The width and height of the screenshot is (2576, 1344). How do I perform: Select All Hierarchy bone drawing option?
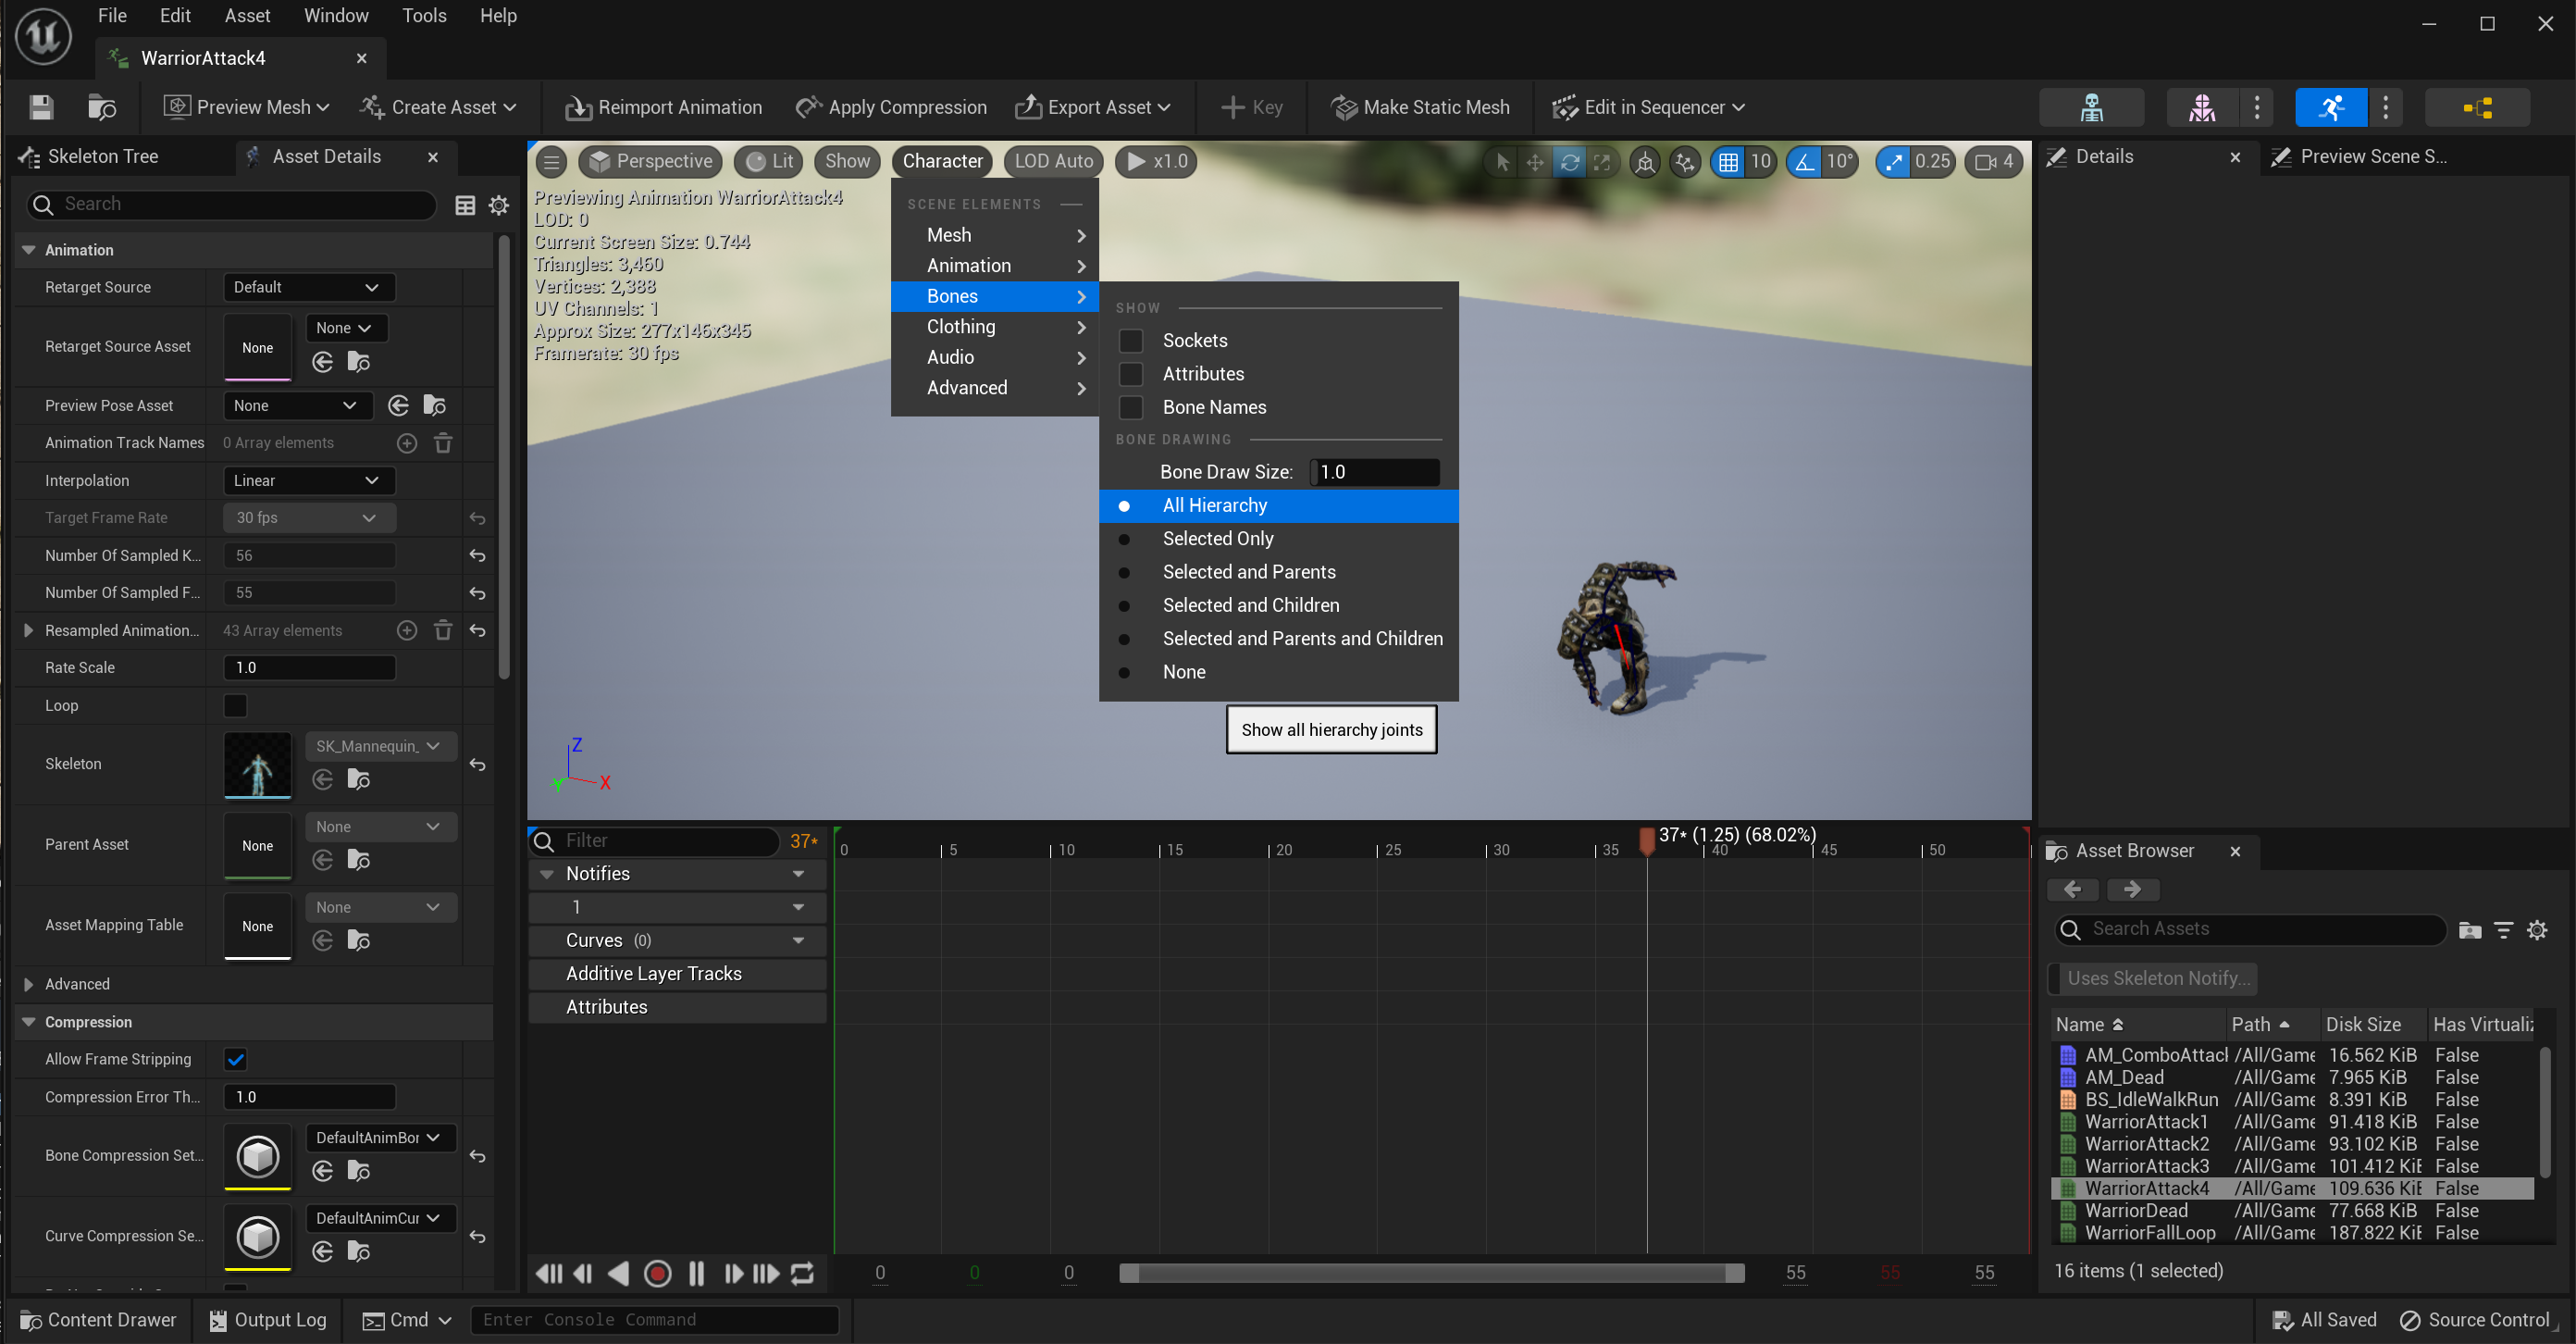tap(1278, 505)
